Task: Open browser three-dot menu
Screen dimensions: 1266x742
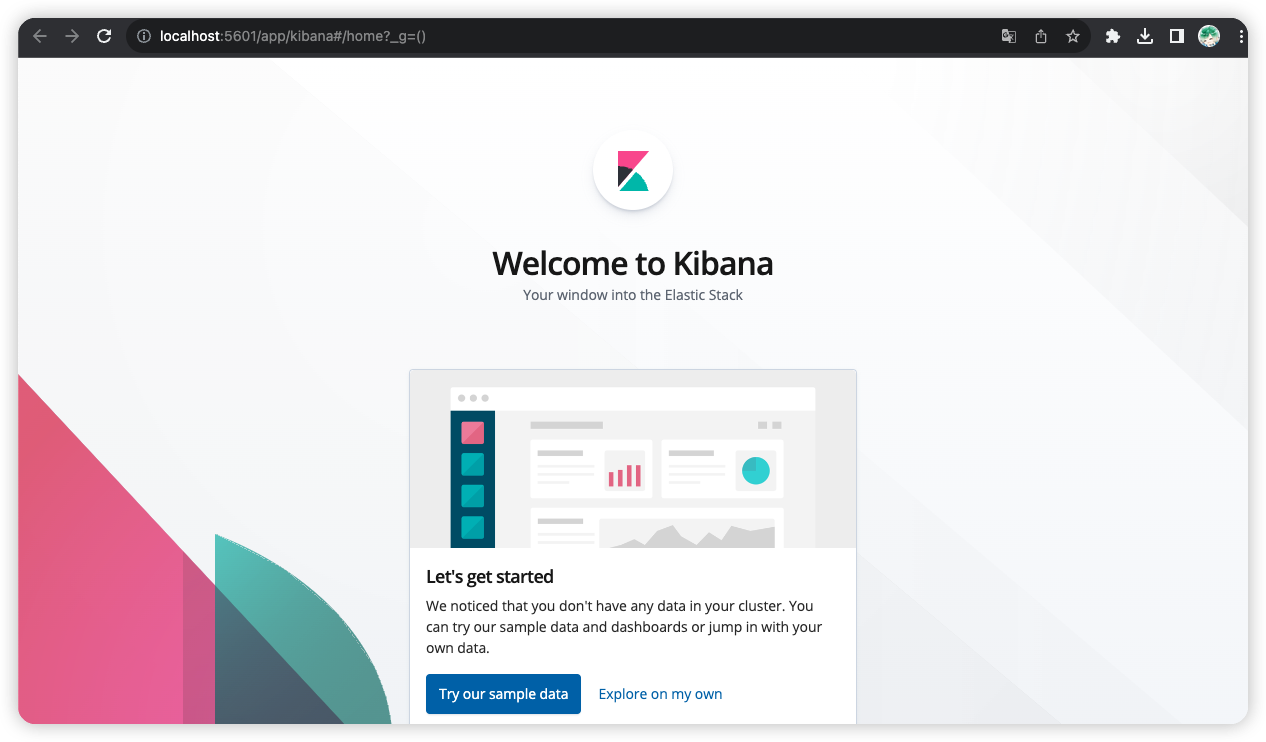Action: [x=1241, y=36]
